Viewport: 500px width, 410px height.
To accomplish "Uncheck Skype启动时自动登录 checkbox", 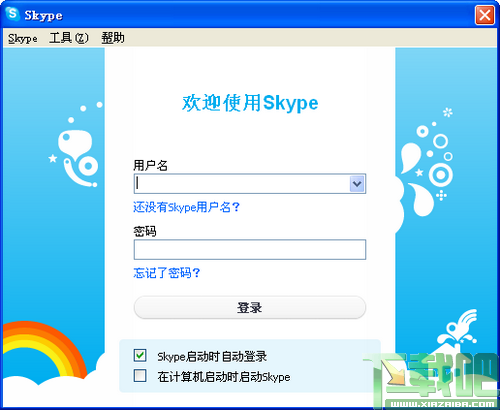I will [x=140, y=355].
